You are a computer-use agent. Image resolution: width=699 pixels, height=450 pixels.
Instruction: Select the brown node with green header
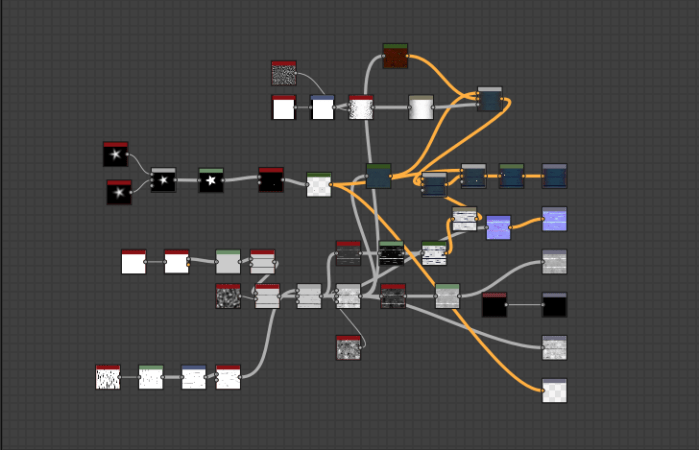395,56
